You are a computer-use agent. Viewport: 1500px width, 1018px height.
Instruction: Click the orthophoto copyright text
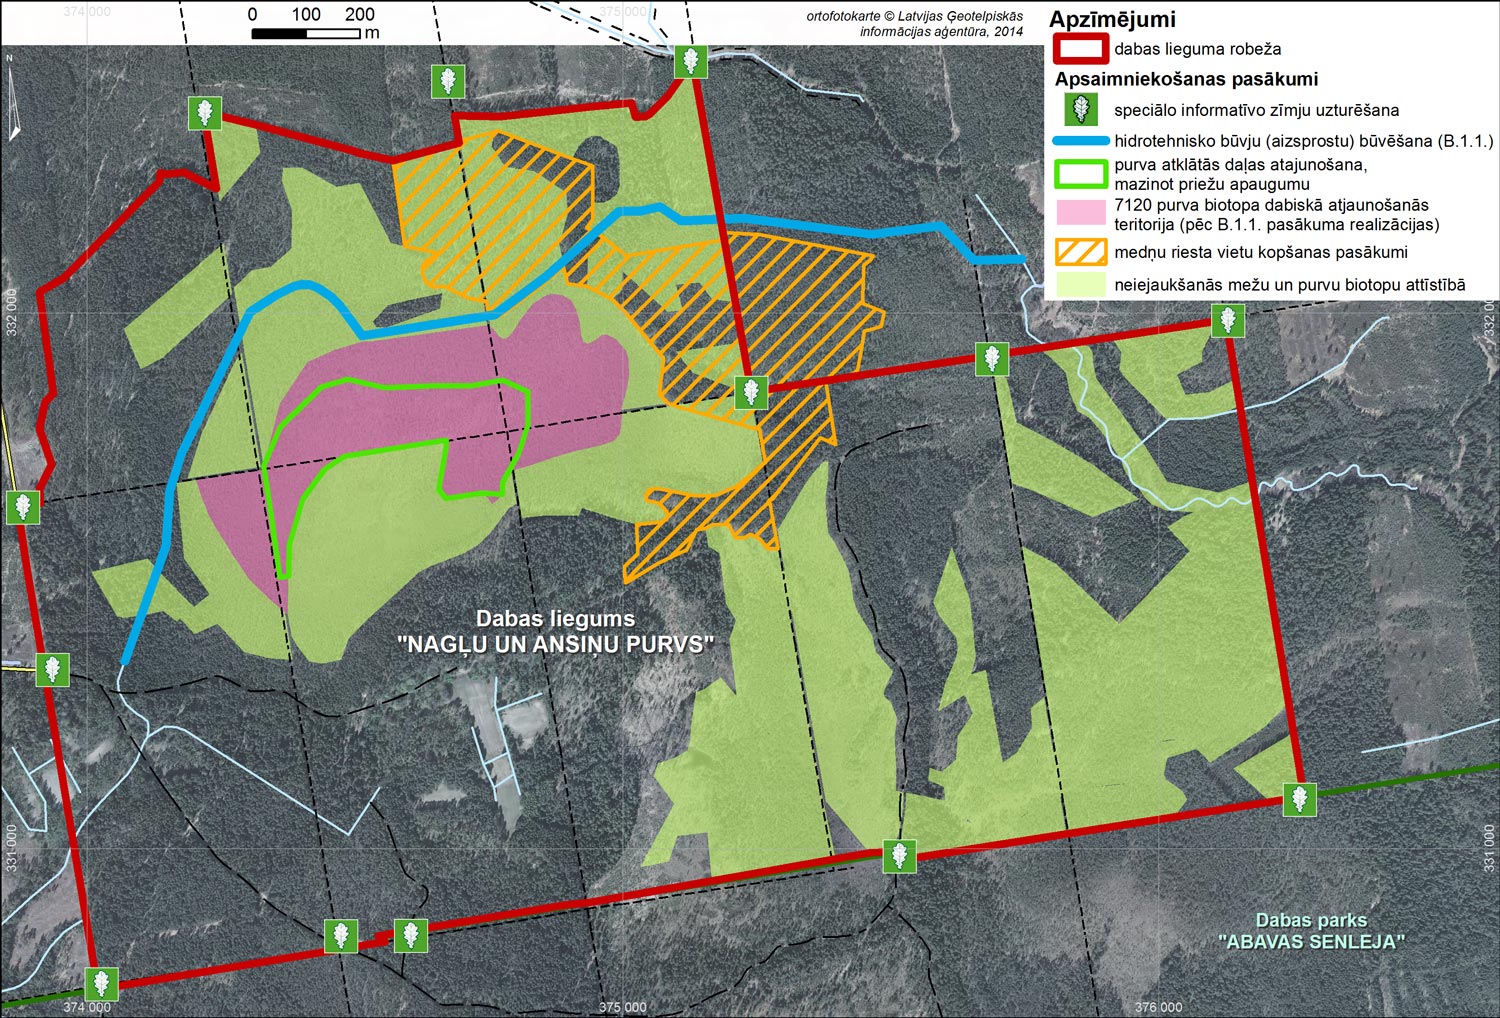tap(914, 24)
